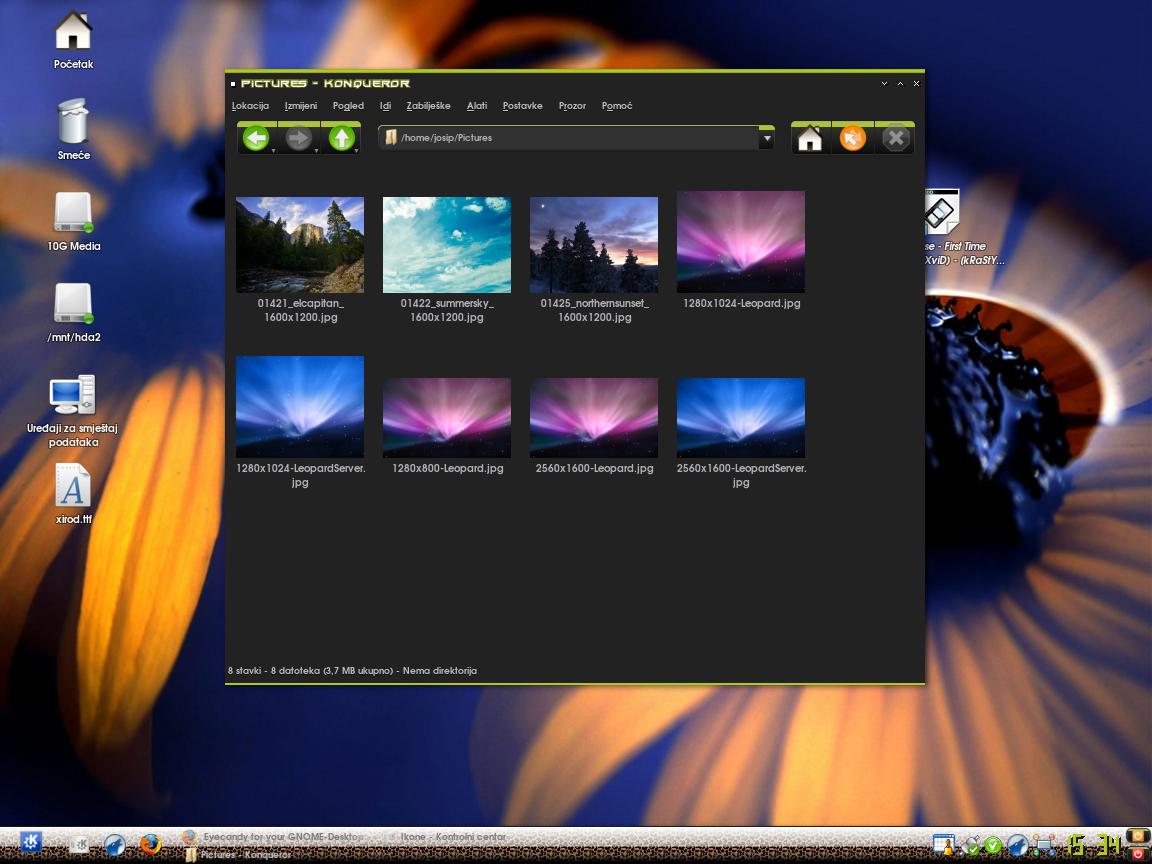1152x864 pixels.
Task: Select the 01421_elcapitan thumbnail
Action: 300,245
